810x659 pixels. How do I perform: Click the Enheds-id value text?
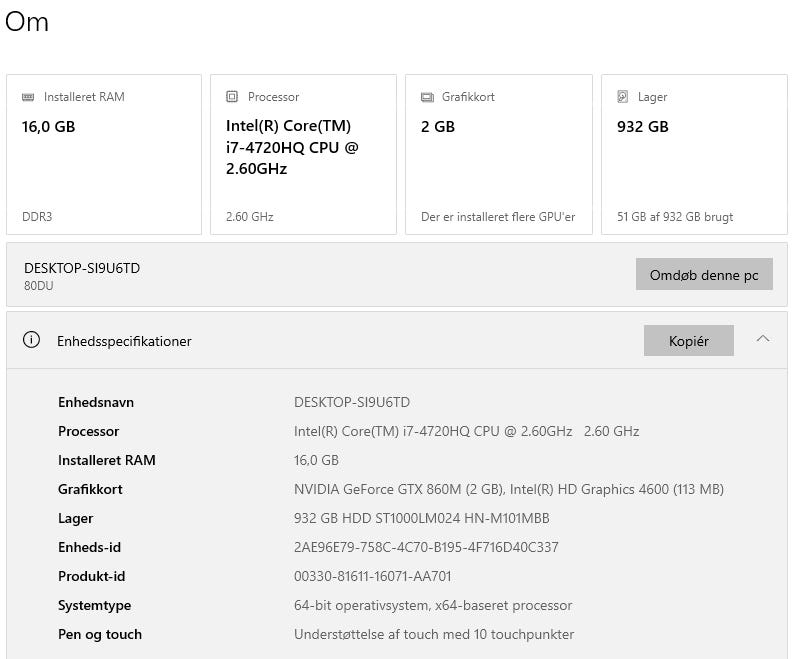(426, 547)
